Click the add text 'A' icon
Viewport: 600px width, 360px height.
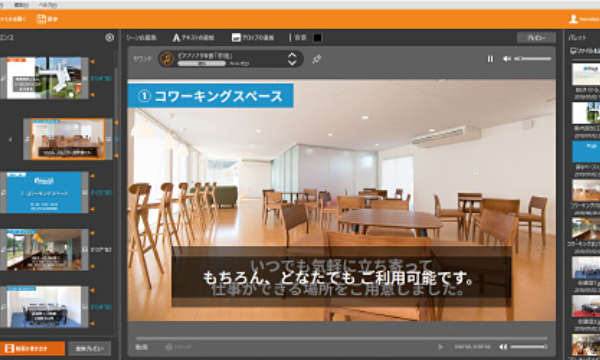pos(176,37)
